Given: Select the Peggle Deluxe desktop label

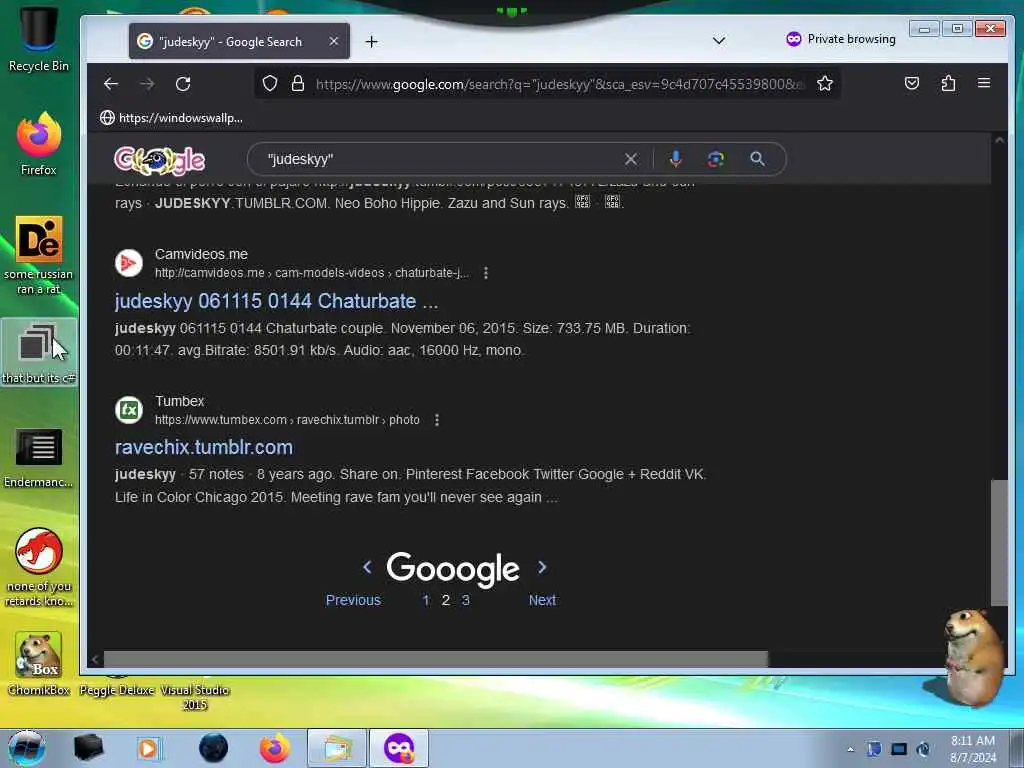Looking at the screenshot, I should pos(117,690).
